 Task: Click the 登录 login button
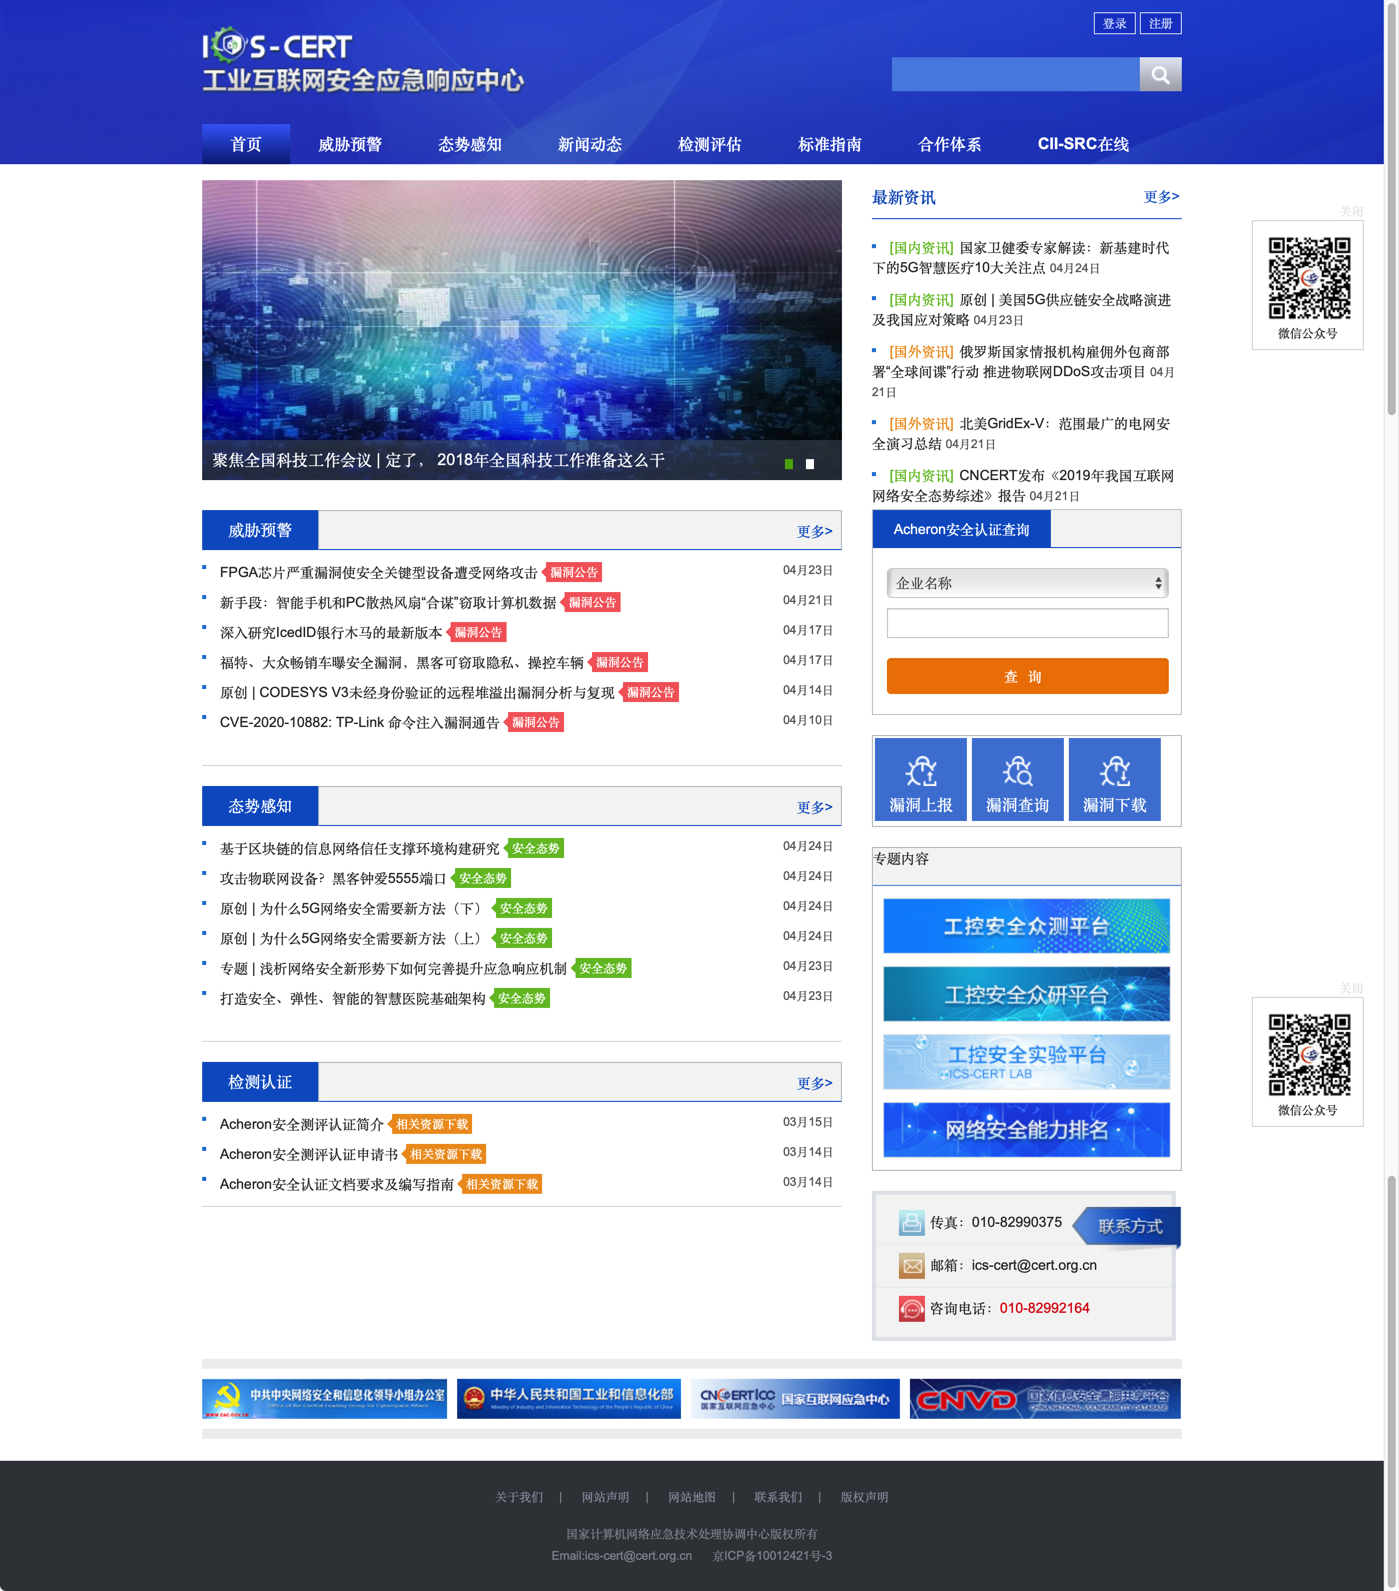pos(1115,23)
